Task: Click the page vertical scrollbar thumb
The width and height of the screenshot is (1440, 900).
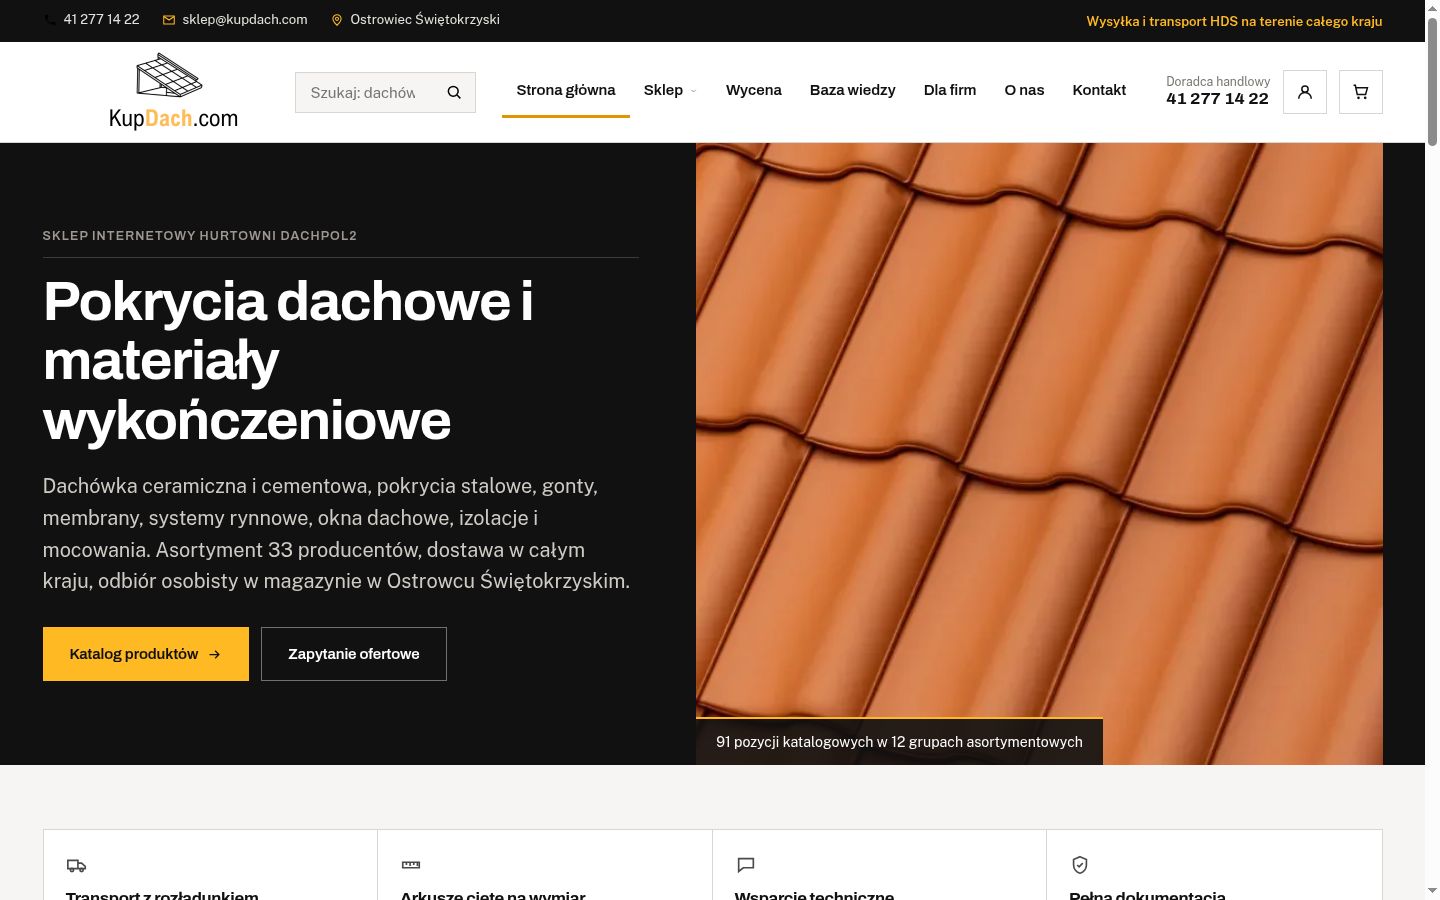Action: click(x=1432, y=82)
